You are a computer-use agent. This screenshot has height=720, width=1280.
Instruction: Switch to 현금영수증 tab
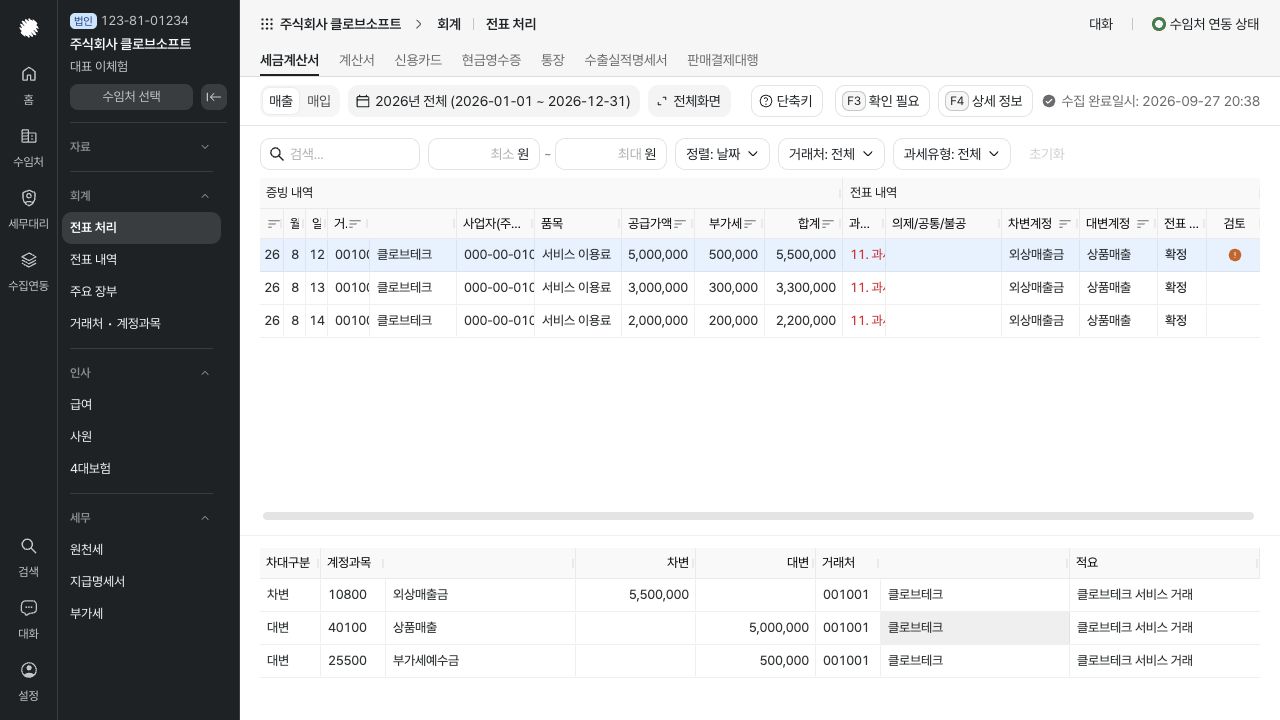(491, 60)
